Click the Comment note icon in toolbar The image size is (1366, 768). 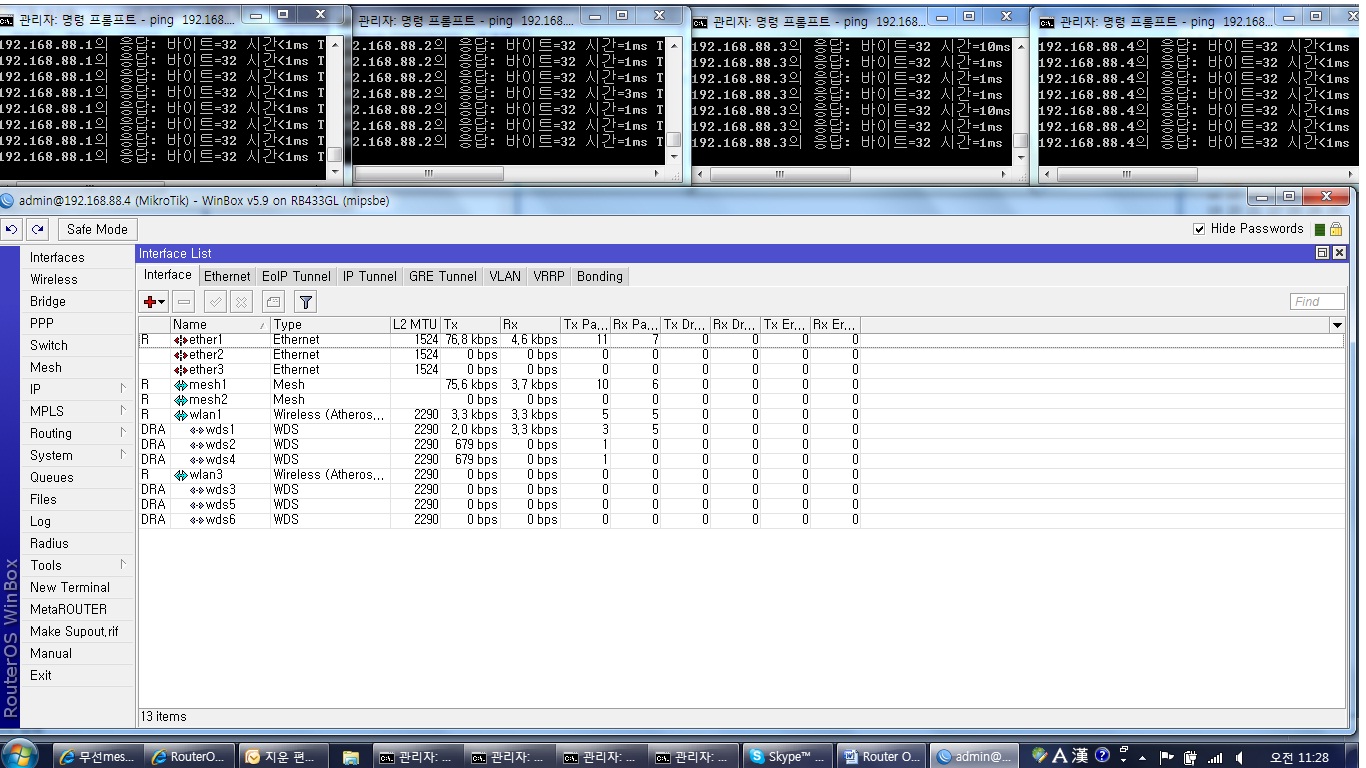pyautogui.click(x=273, y=301)
